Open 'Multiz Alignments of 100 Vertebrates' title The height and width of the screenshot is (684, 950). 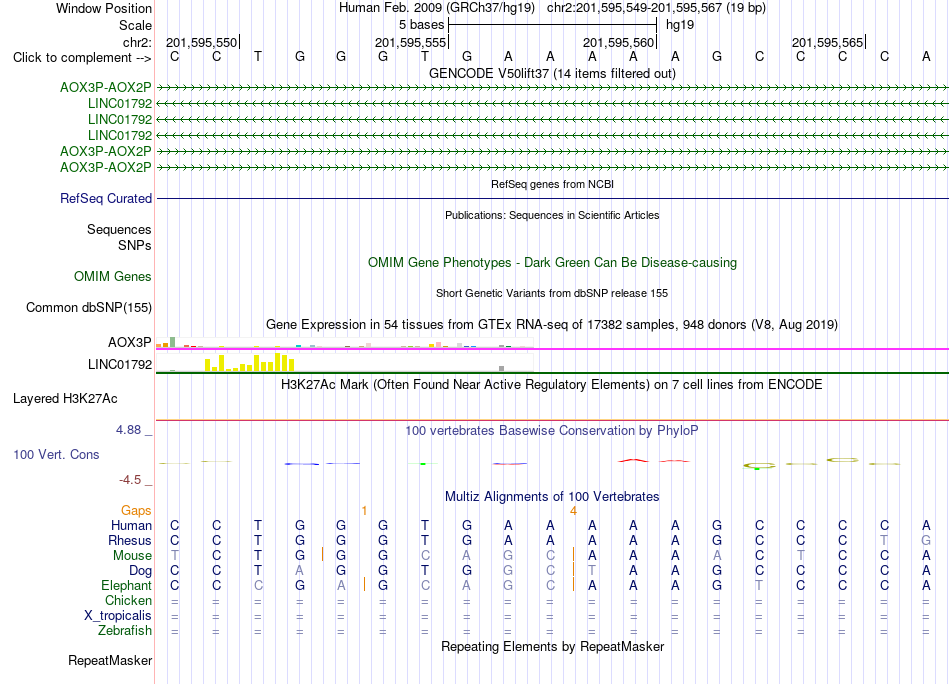coord(552,496)
